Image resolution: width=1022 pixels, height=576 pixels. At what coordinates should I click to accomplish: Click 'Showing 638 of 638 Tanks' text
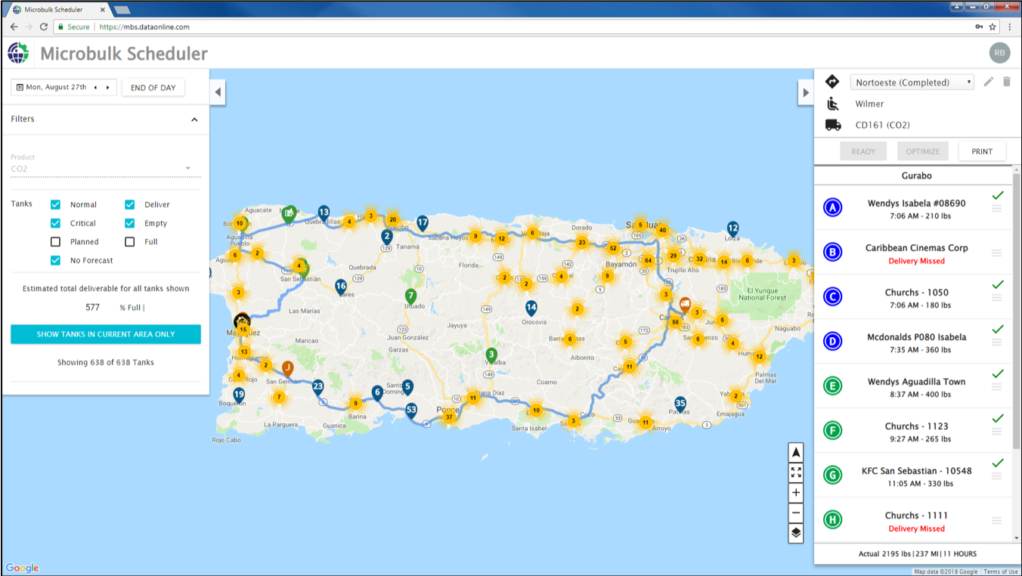(x=106, y=362)
